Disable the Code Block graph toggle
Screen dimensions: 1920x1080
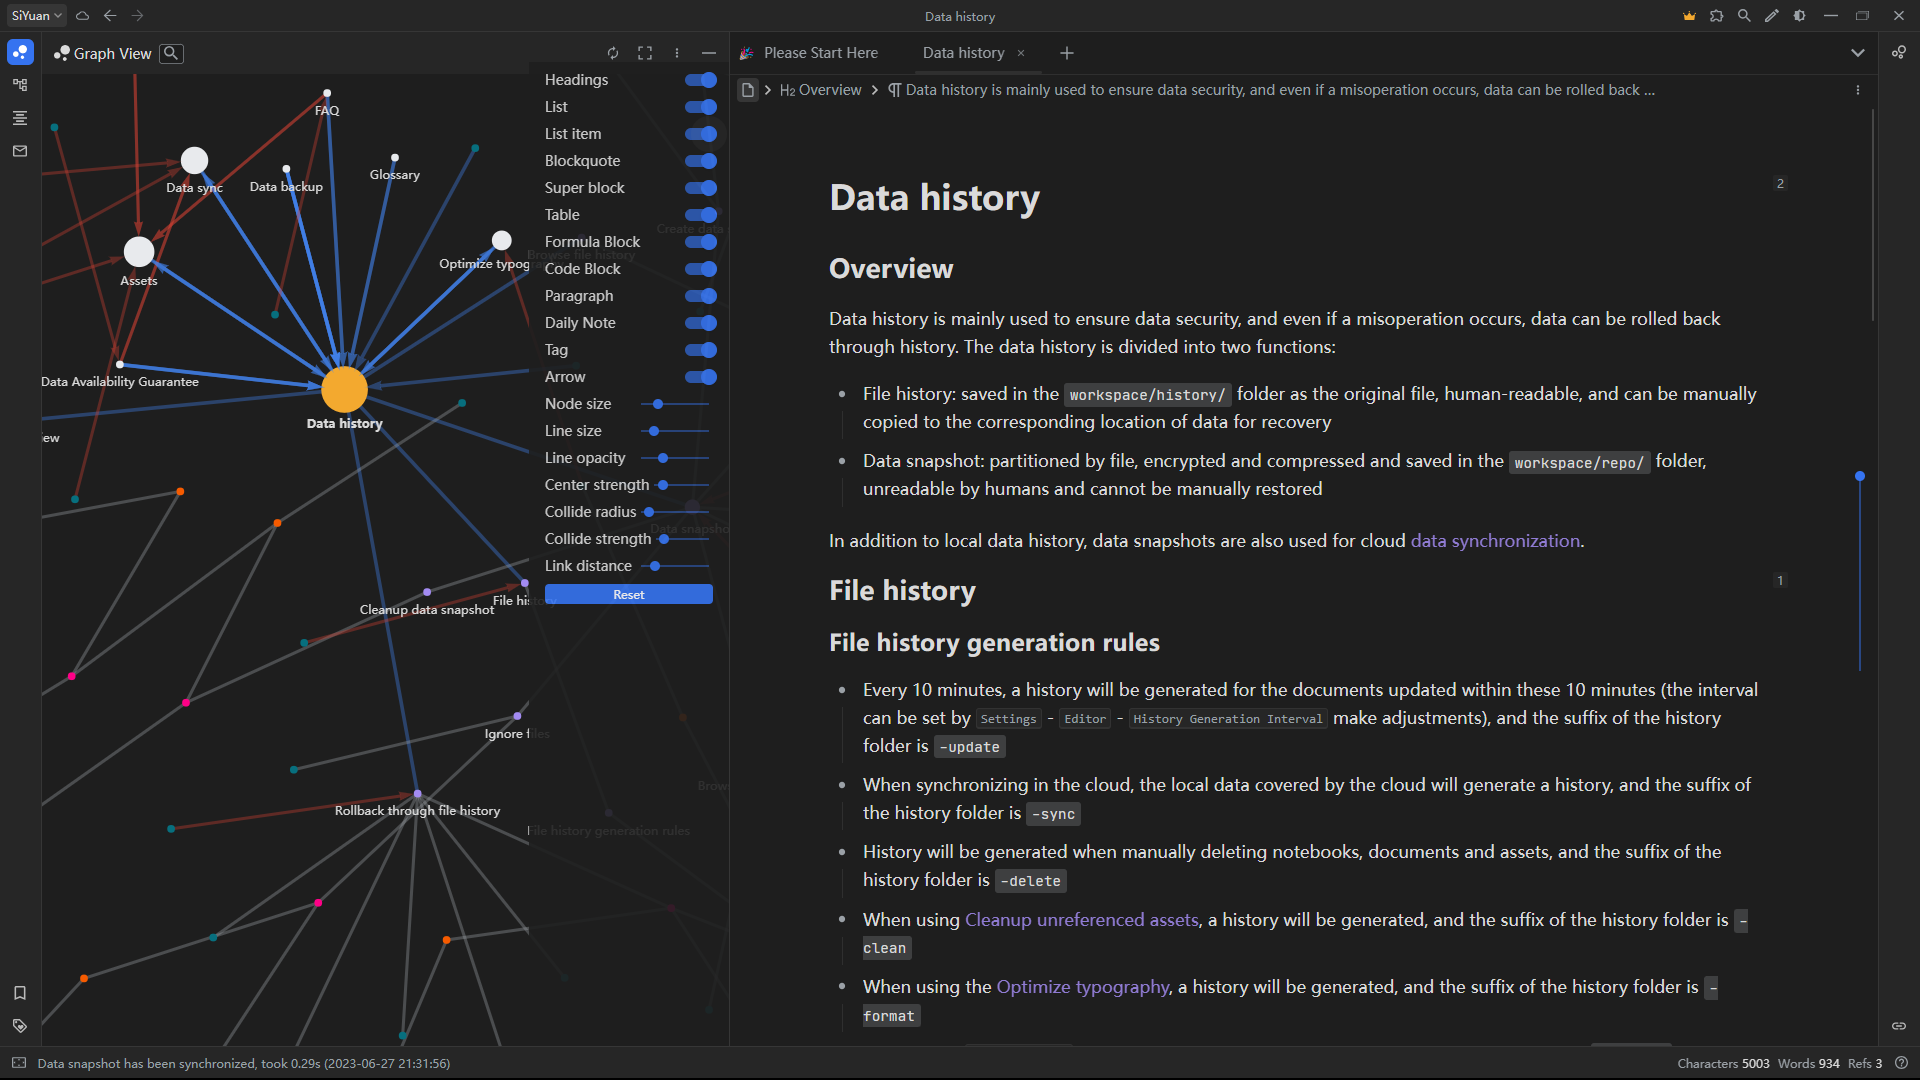(701, 269)
